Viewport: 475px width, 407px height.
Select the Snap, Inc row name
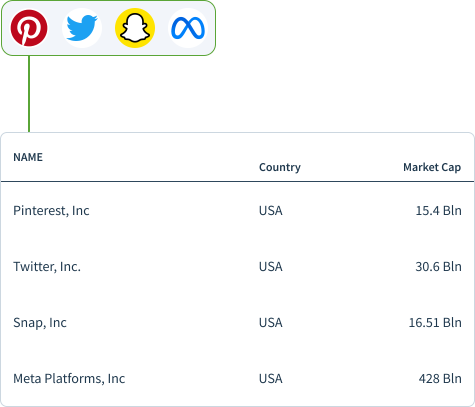pyautogui.click(x=40, y=323)
